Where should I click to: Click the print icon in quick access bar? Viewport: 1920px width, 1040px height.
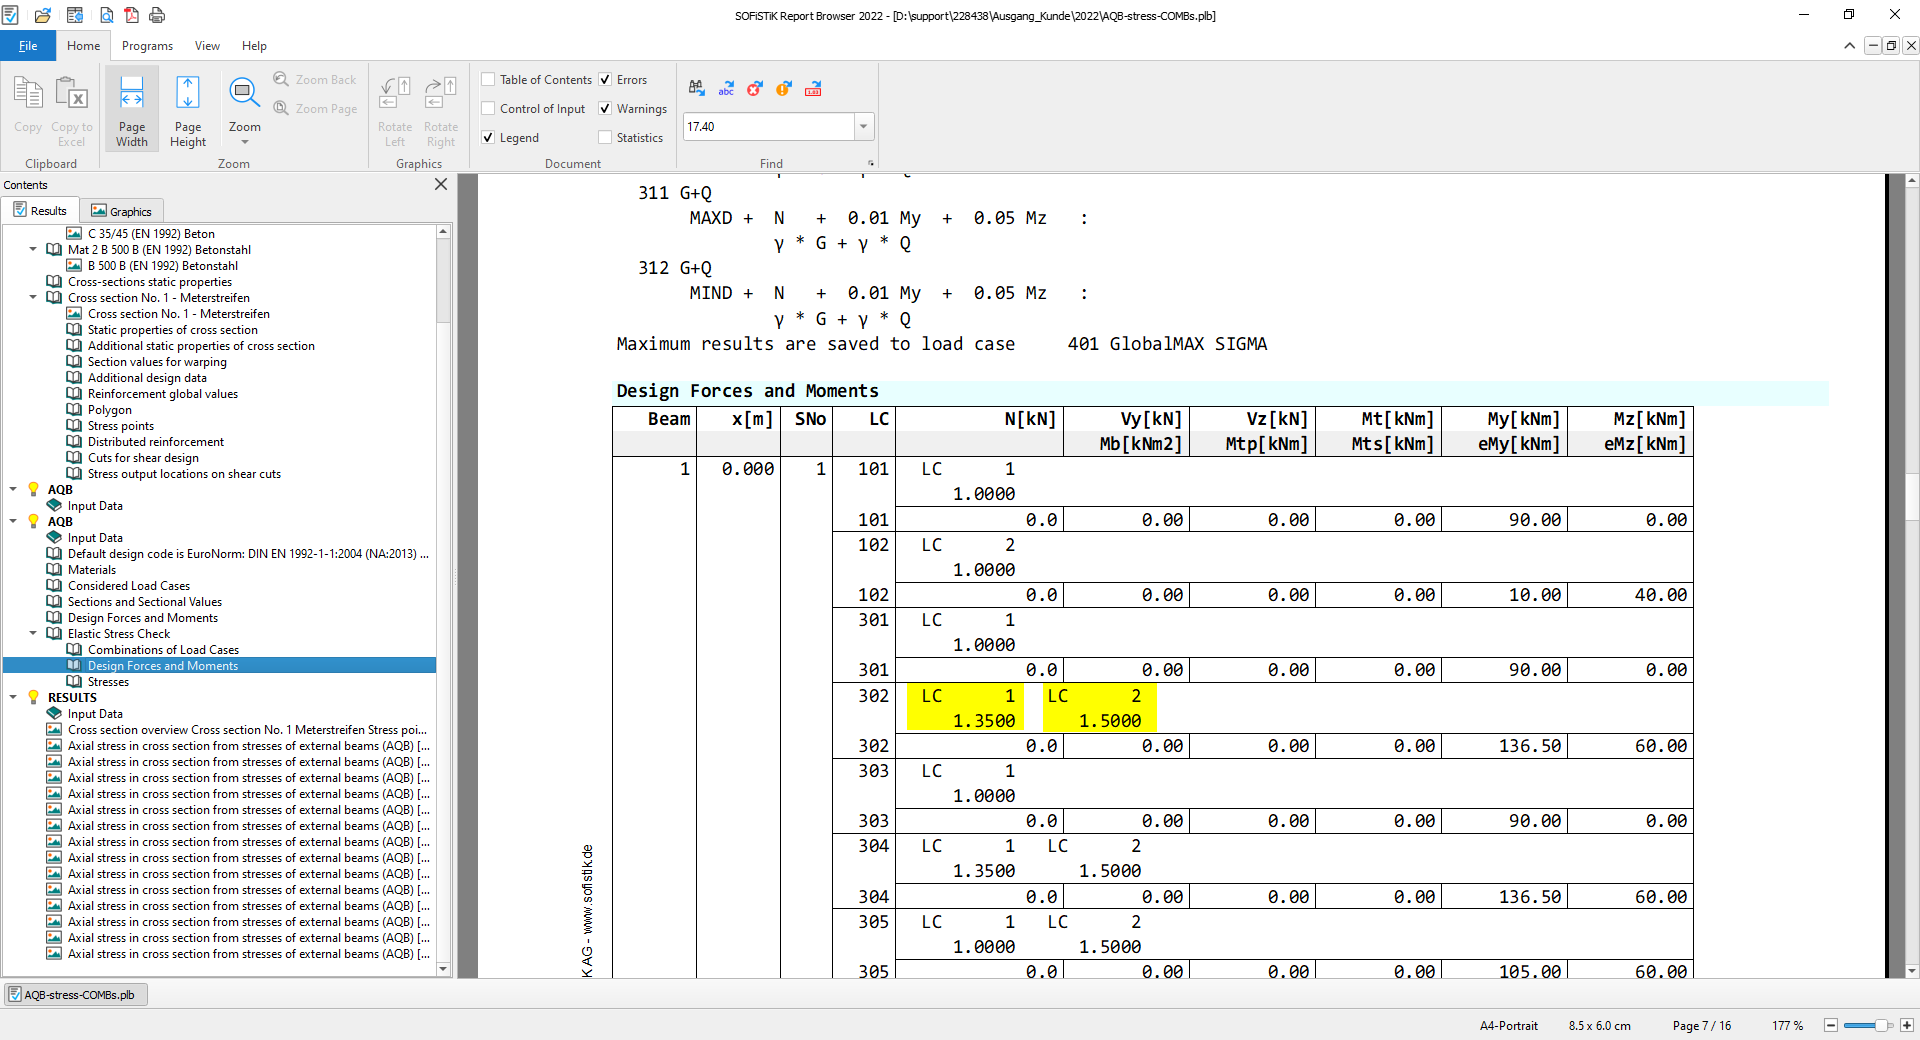(x=157, y=15)
